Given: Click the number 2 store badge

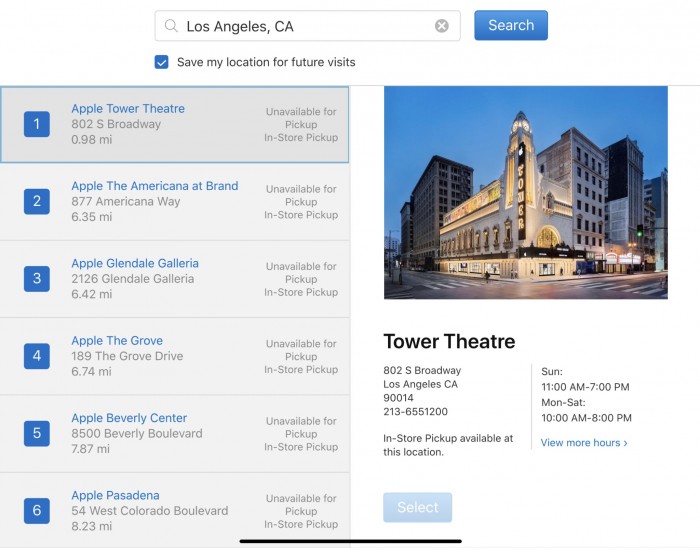Looking at the screenshot, I should click(x=37, y=201).
